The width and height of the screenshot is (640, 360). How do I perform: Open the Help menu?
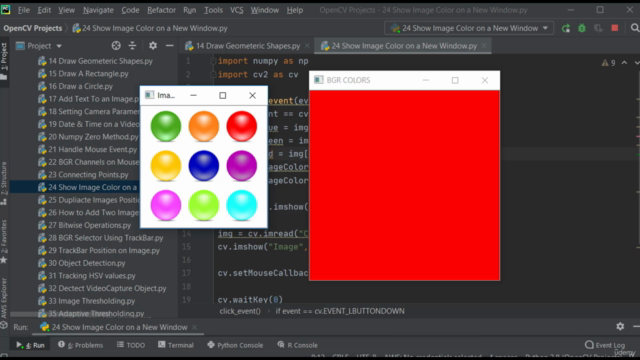(295, 10)
